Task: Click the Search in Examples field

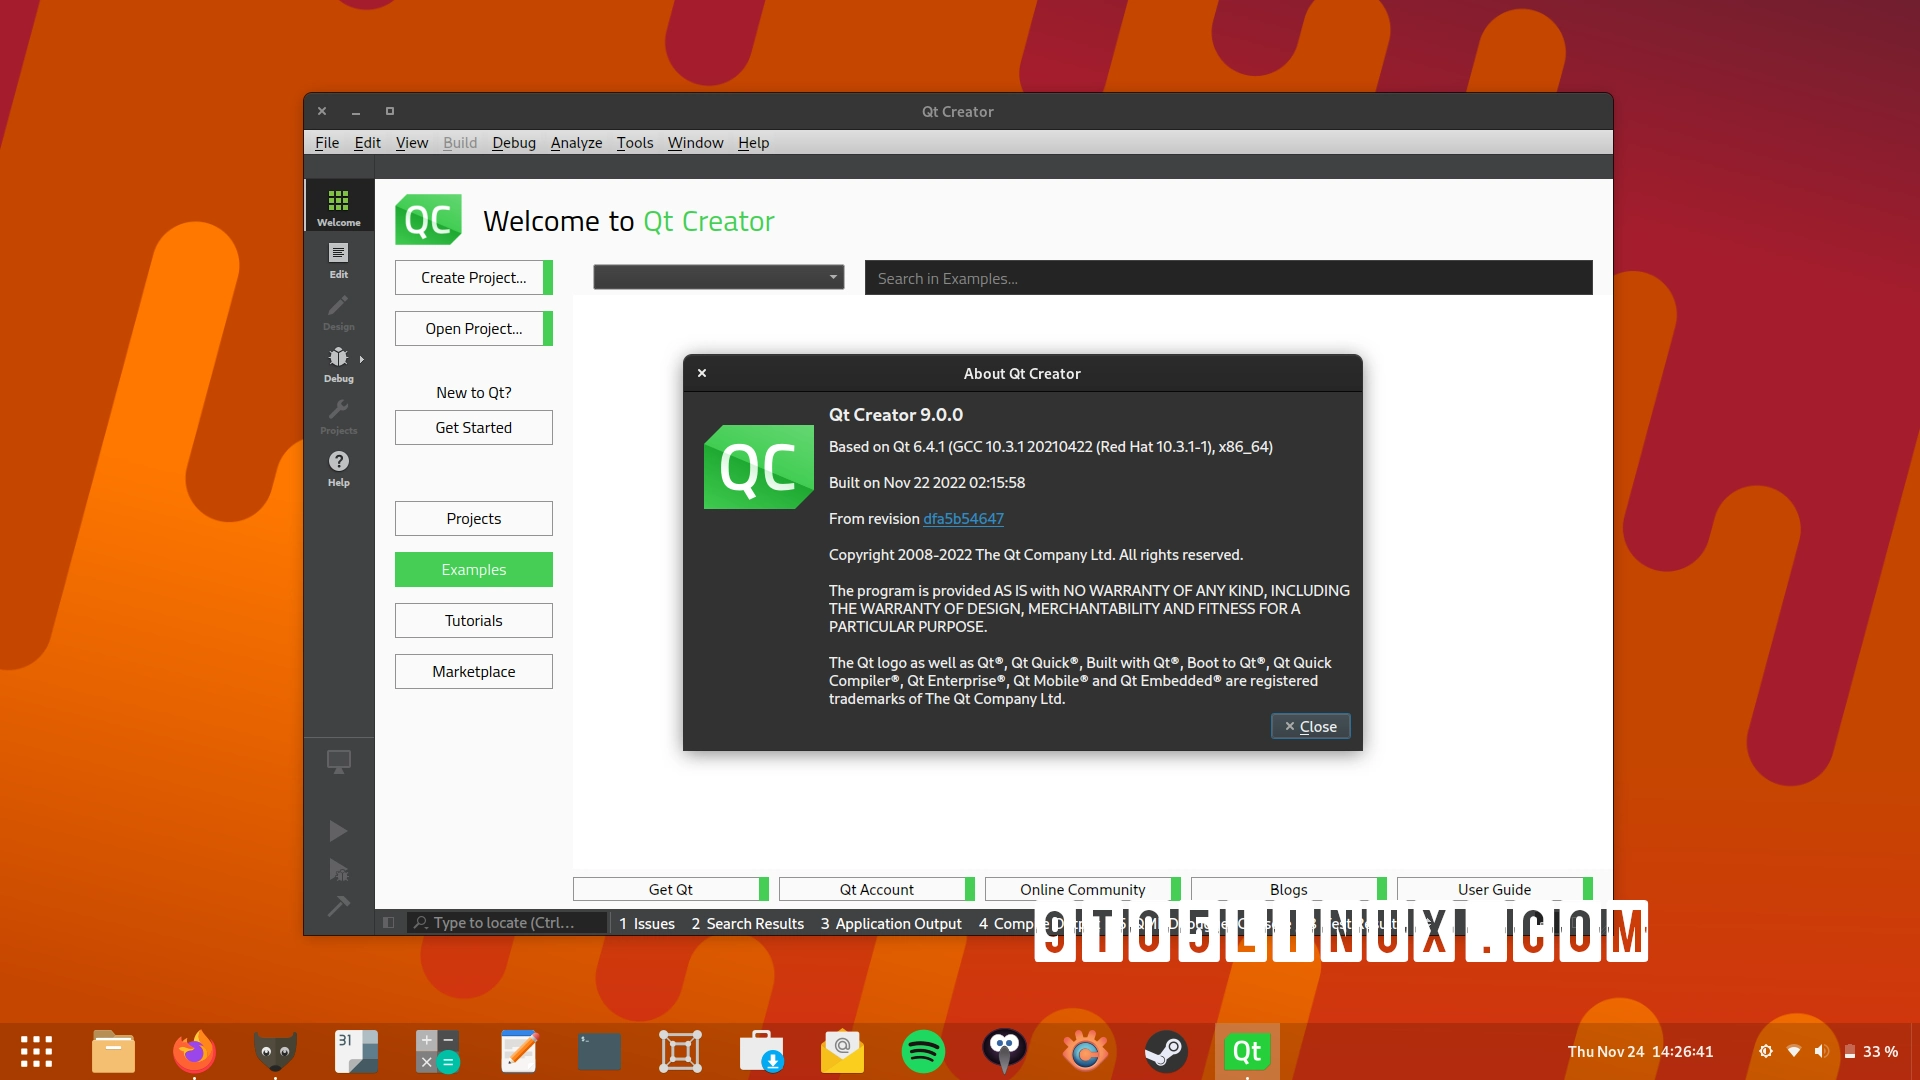Action: pos(1228,278)
